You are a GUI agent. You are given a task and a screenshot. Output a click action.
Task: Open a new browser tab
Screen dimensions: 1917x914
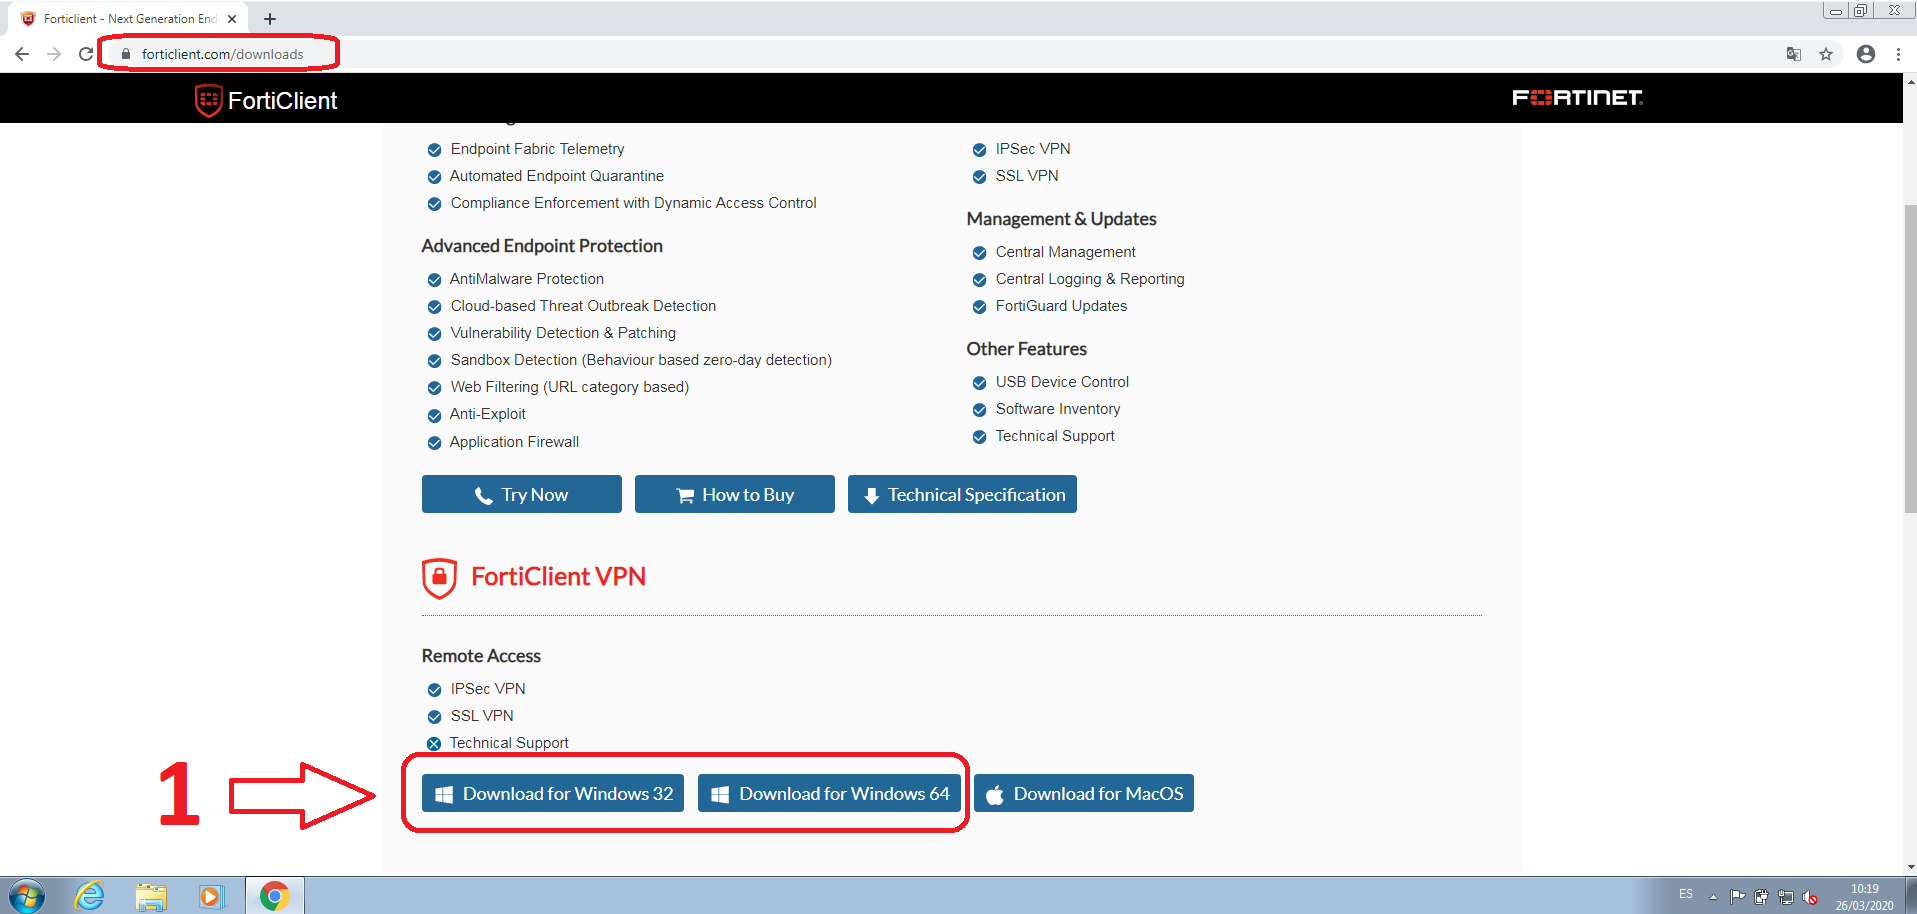coord(270,19)
